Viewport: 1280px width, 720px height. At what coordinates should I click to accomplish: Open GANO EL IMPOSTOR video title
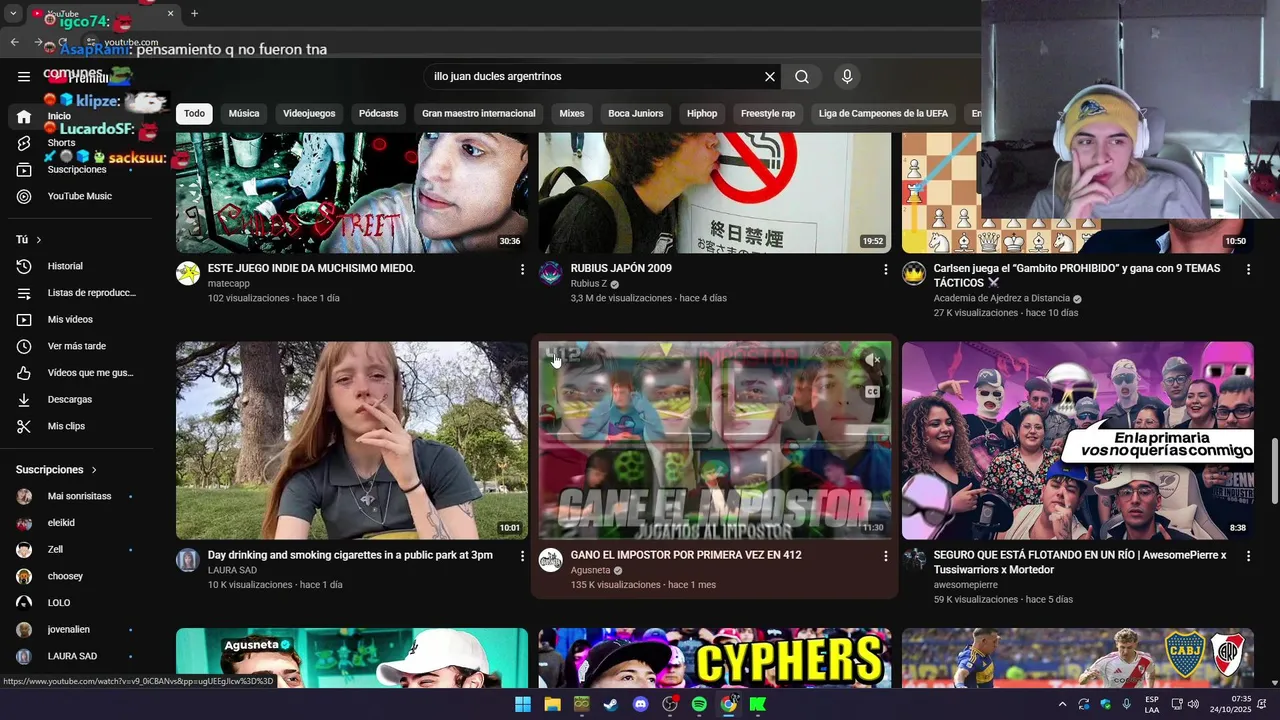(686, 555)
